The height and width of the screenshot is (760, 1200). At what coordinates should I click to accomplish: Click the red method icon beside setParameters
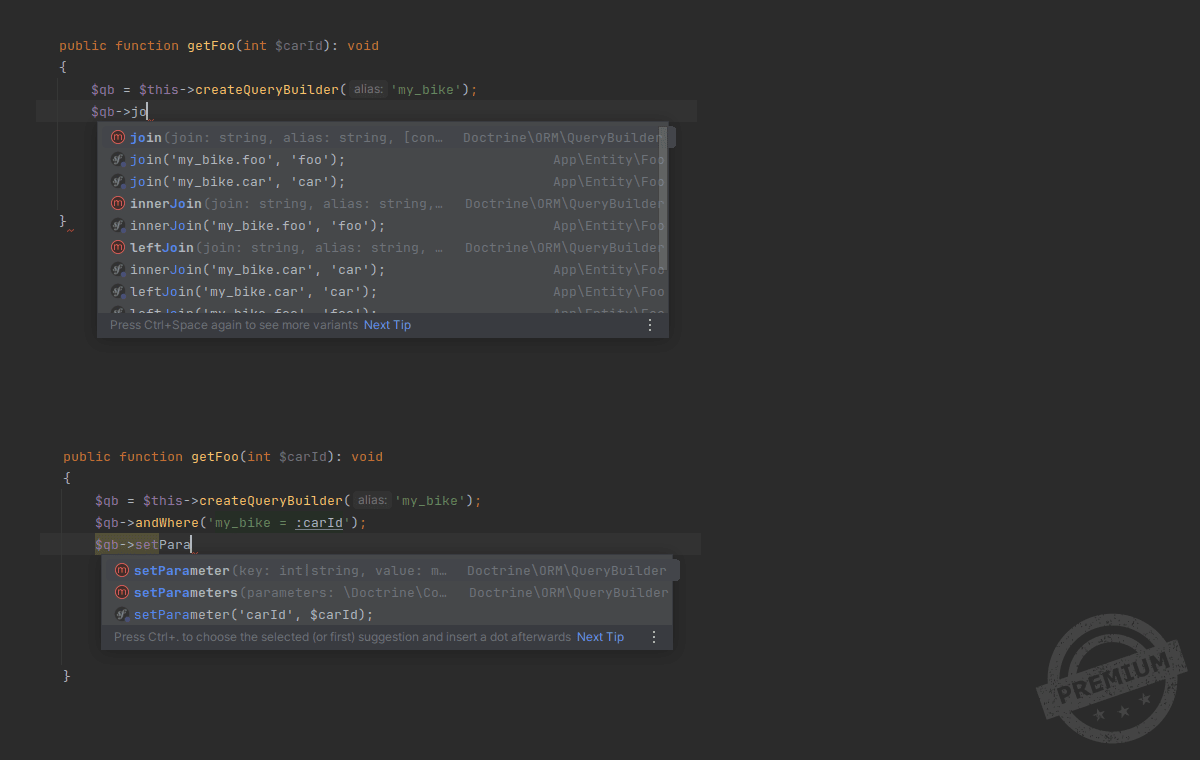pos(122,593)
